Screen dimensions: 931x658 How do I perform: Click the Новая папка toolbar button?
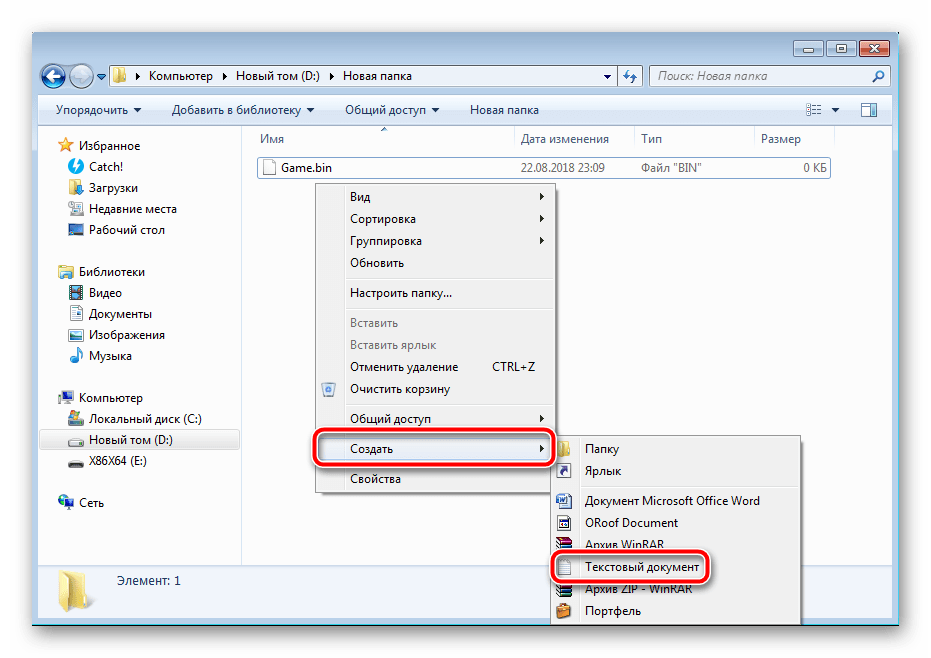(x=504, y=110)
